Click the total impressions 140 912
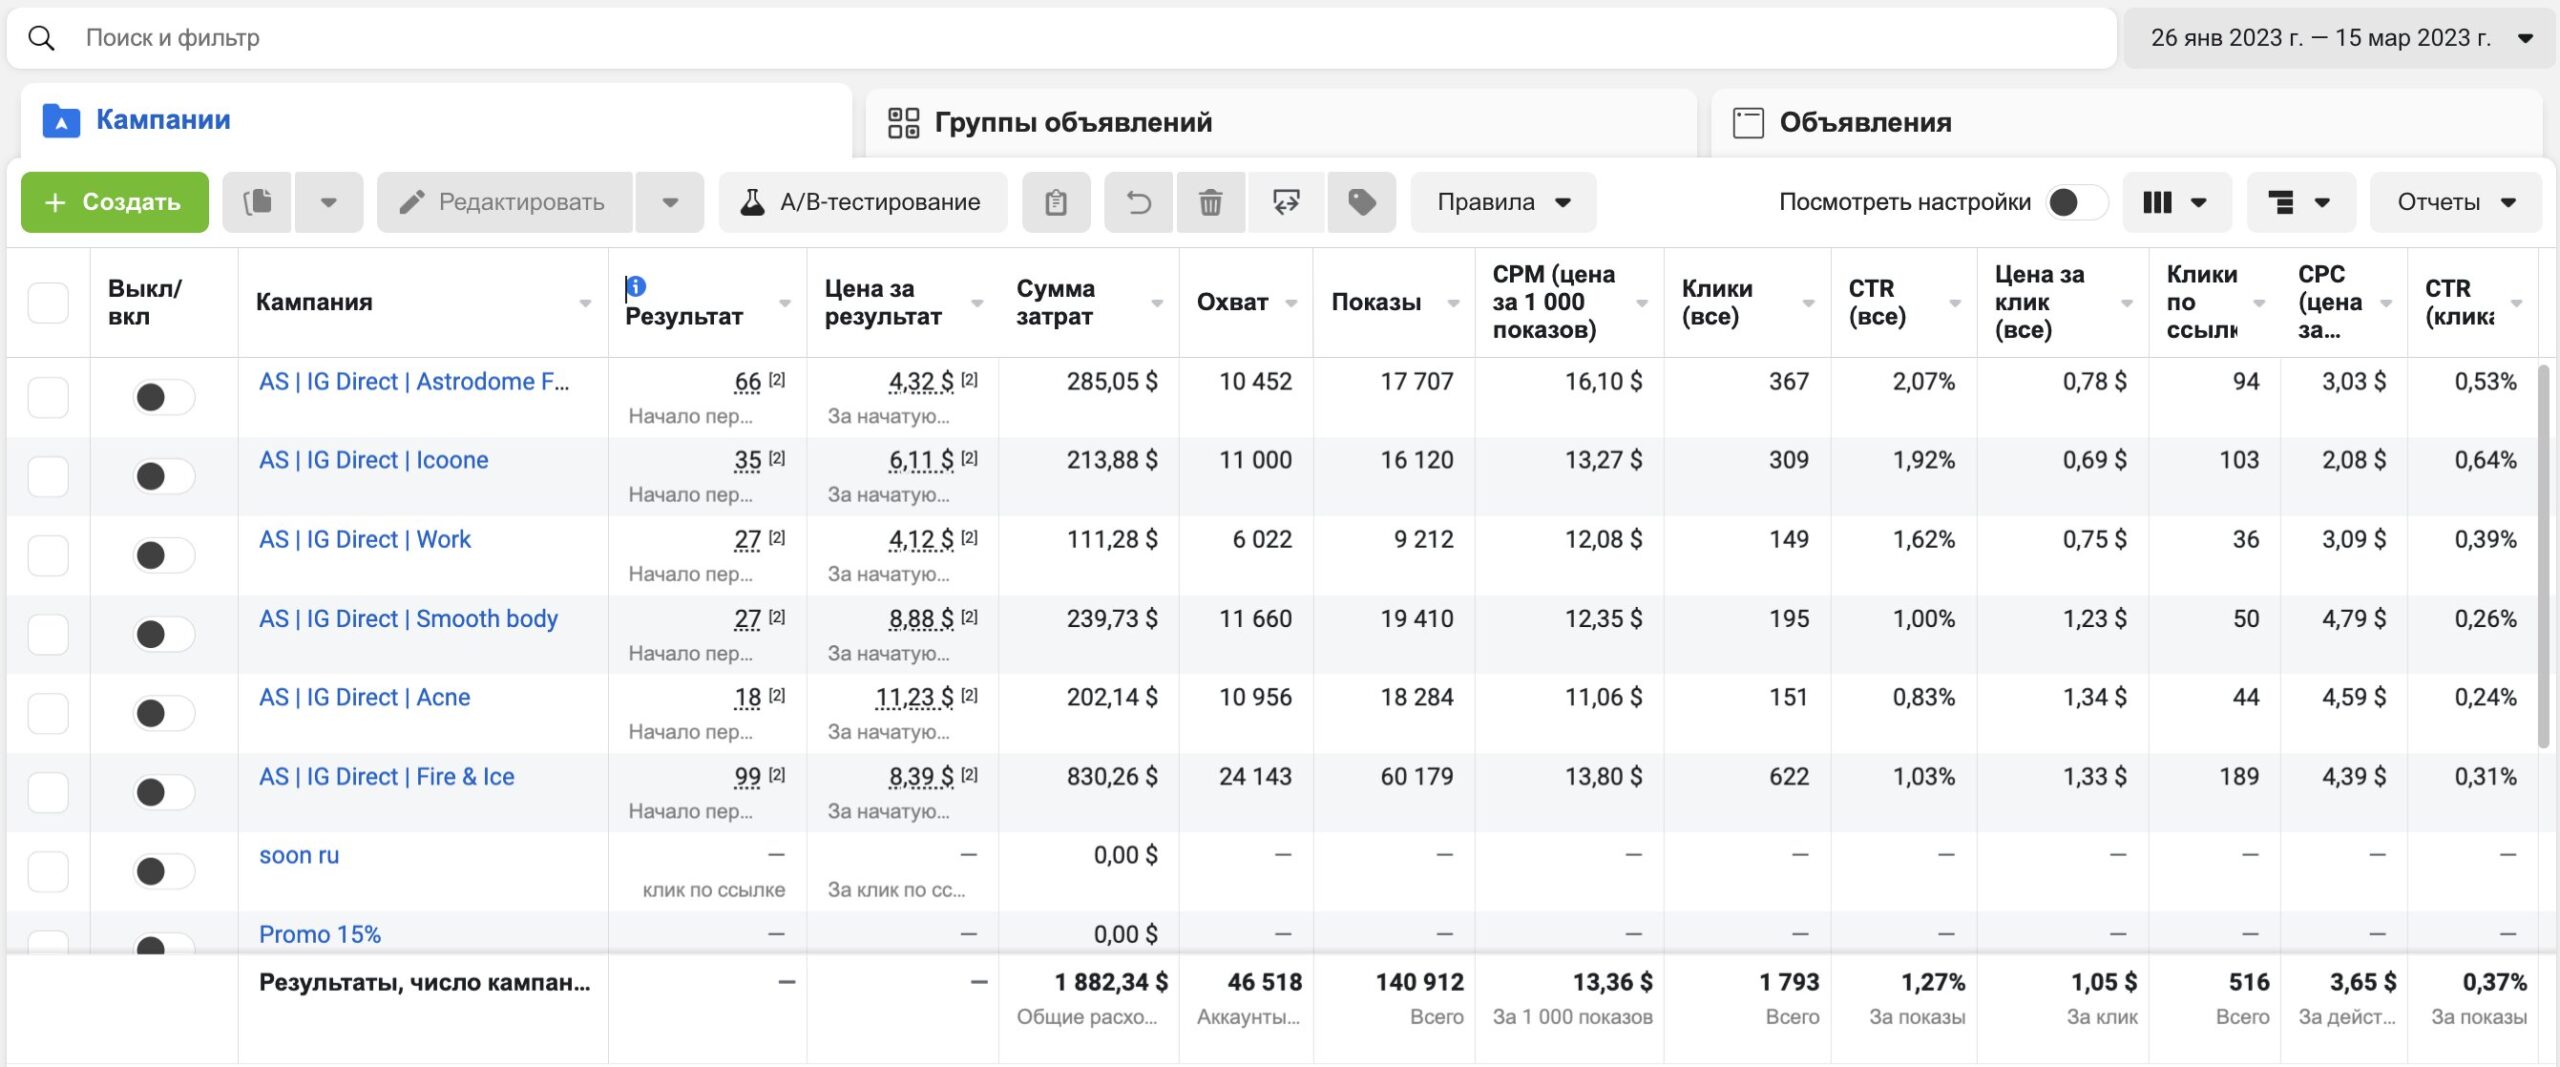 (1419, 983)
